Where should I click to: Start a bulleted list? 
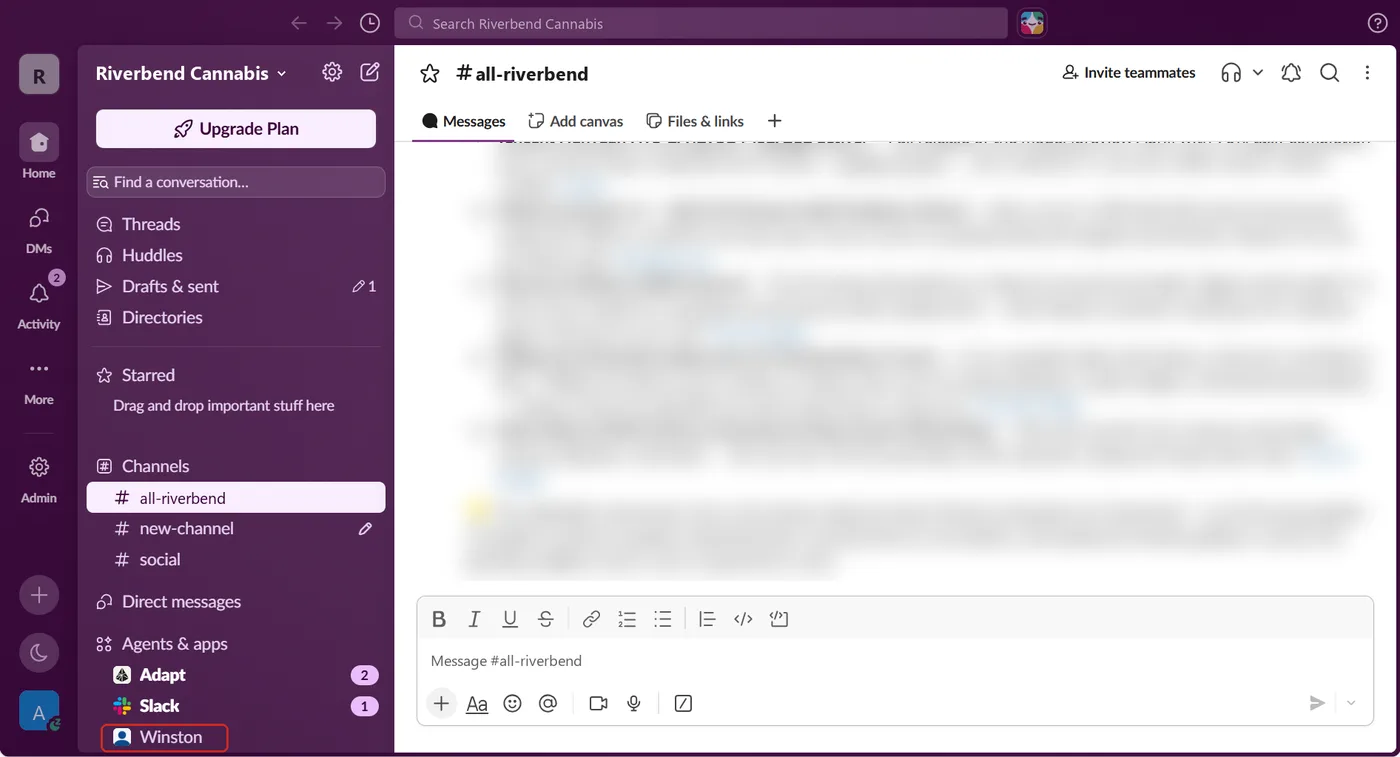662,619
